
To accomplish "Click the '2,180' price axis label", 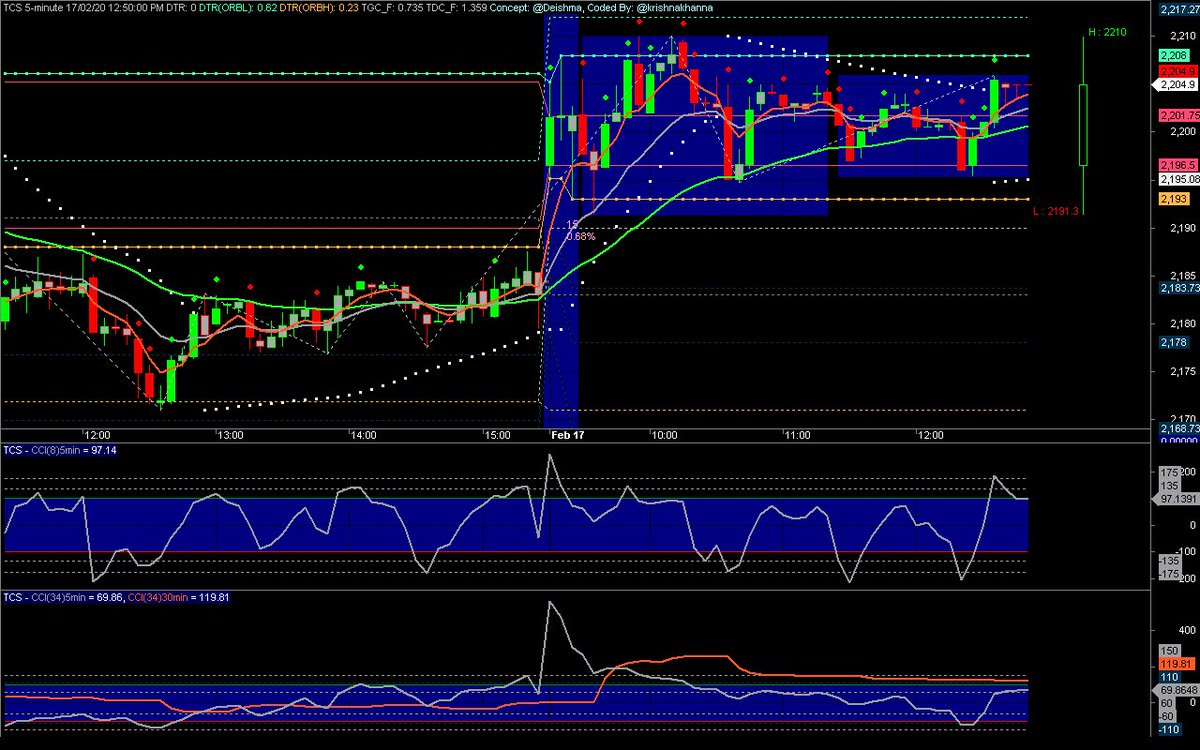I will click(1182, 324).
